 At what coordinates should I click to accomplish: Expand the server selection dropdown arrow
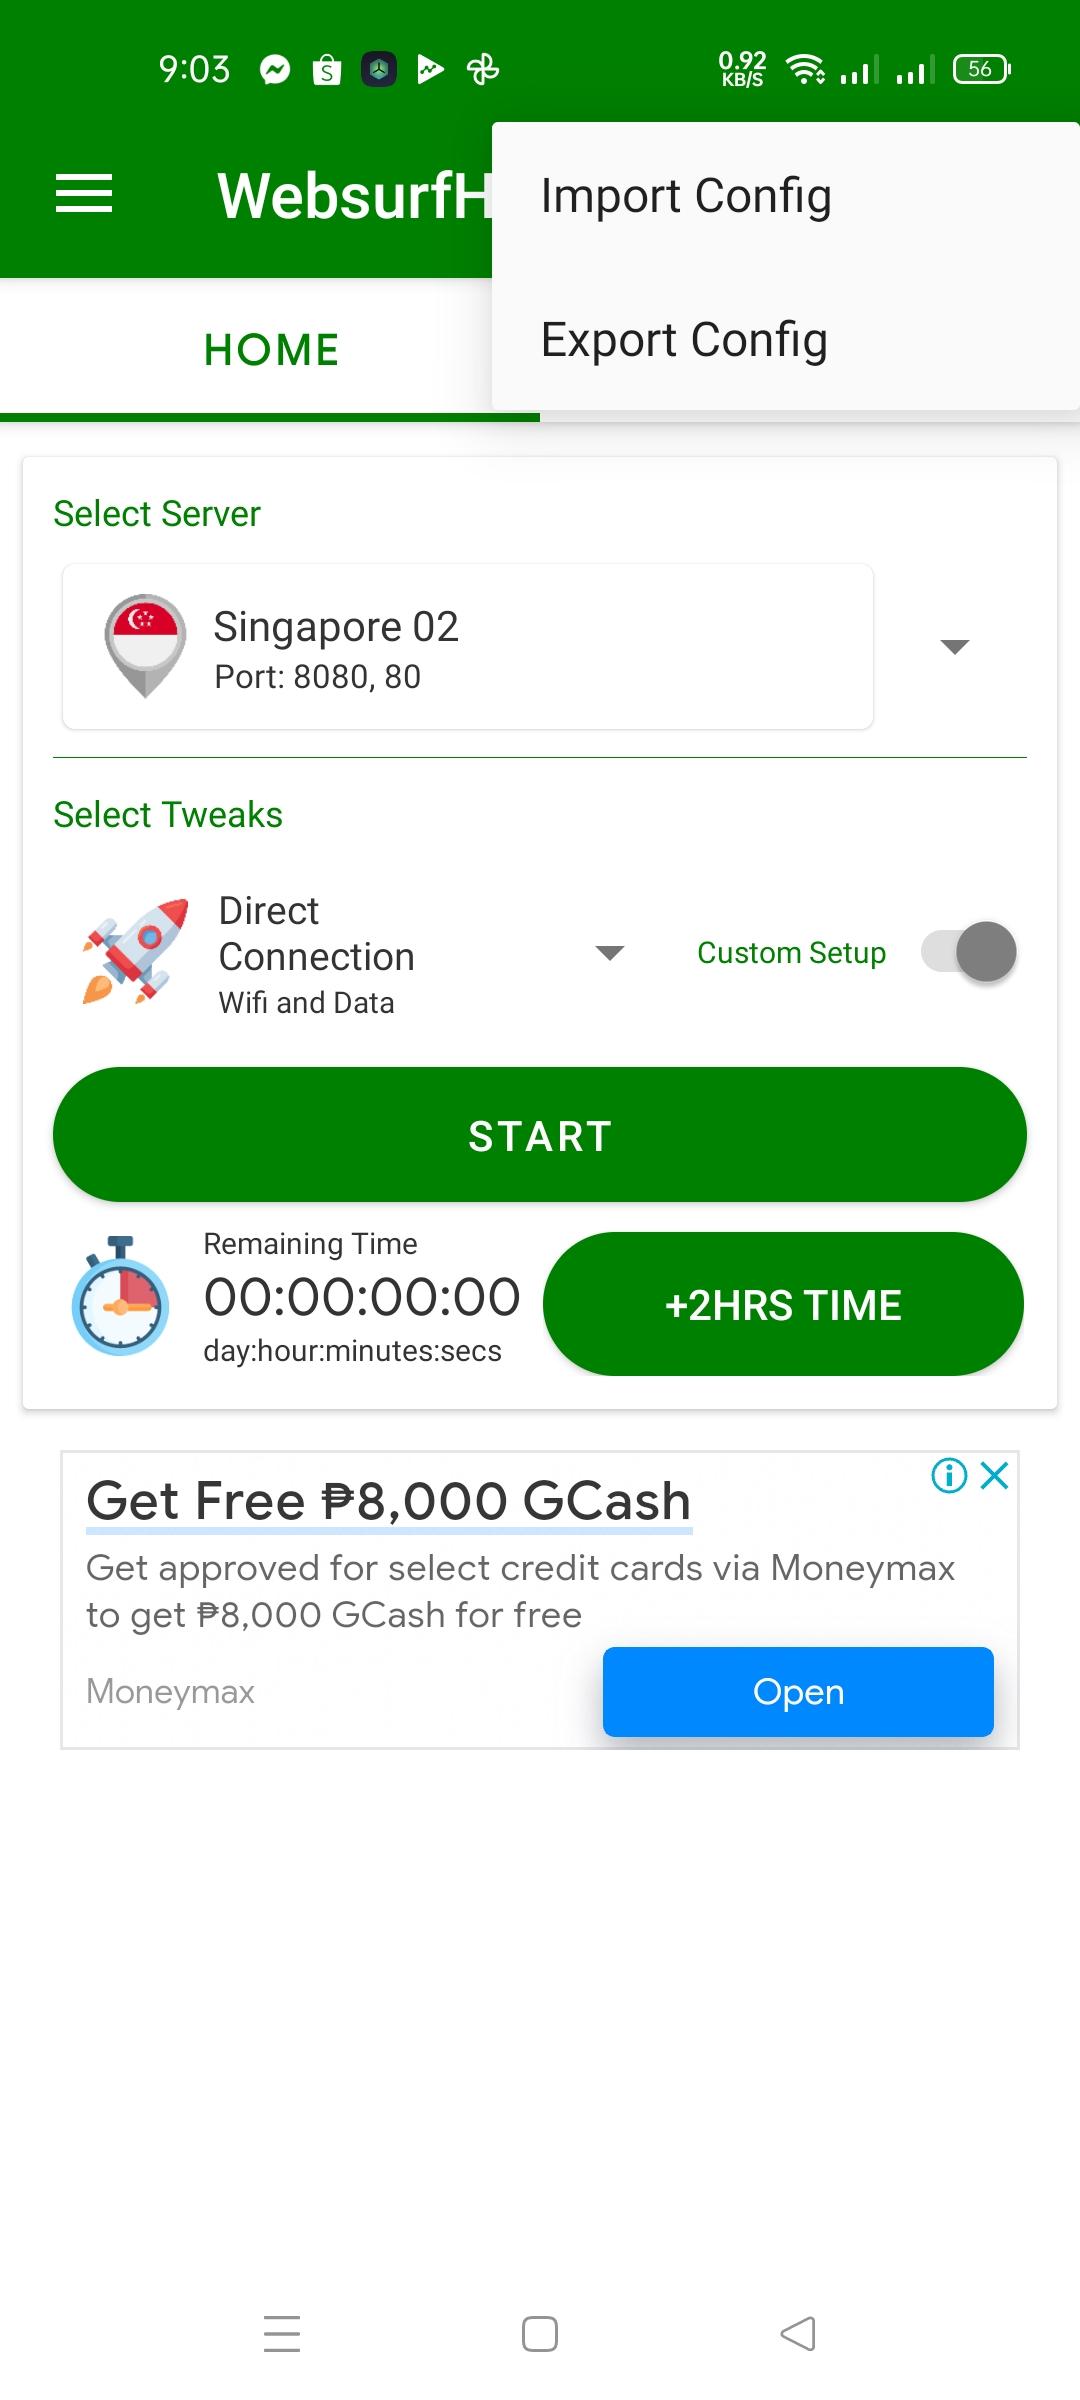point(955,647)
